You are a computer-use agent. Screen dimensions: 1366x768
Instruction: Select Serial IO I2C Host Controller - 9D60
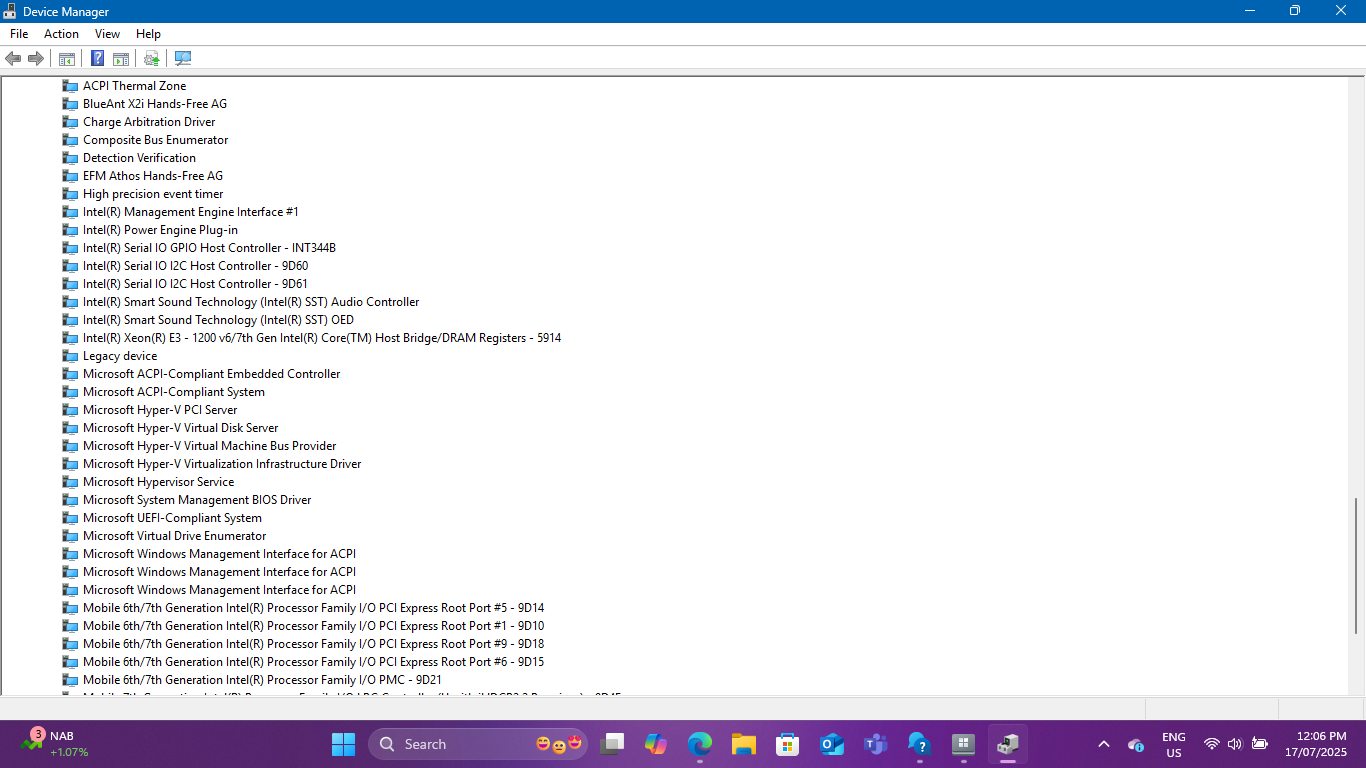pos(195,266)
